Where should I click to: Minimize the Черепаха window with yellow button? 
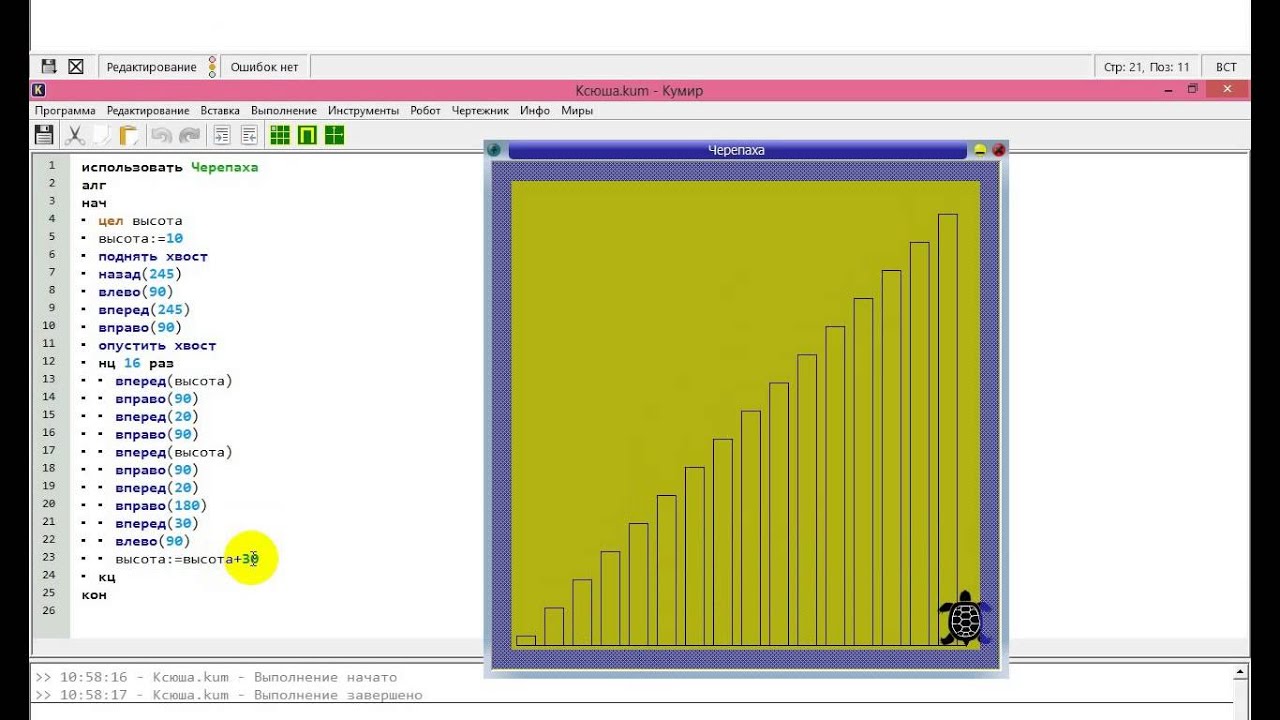tap(980, 150)
